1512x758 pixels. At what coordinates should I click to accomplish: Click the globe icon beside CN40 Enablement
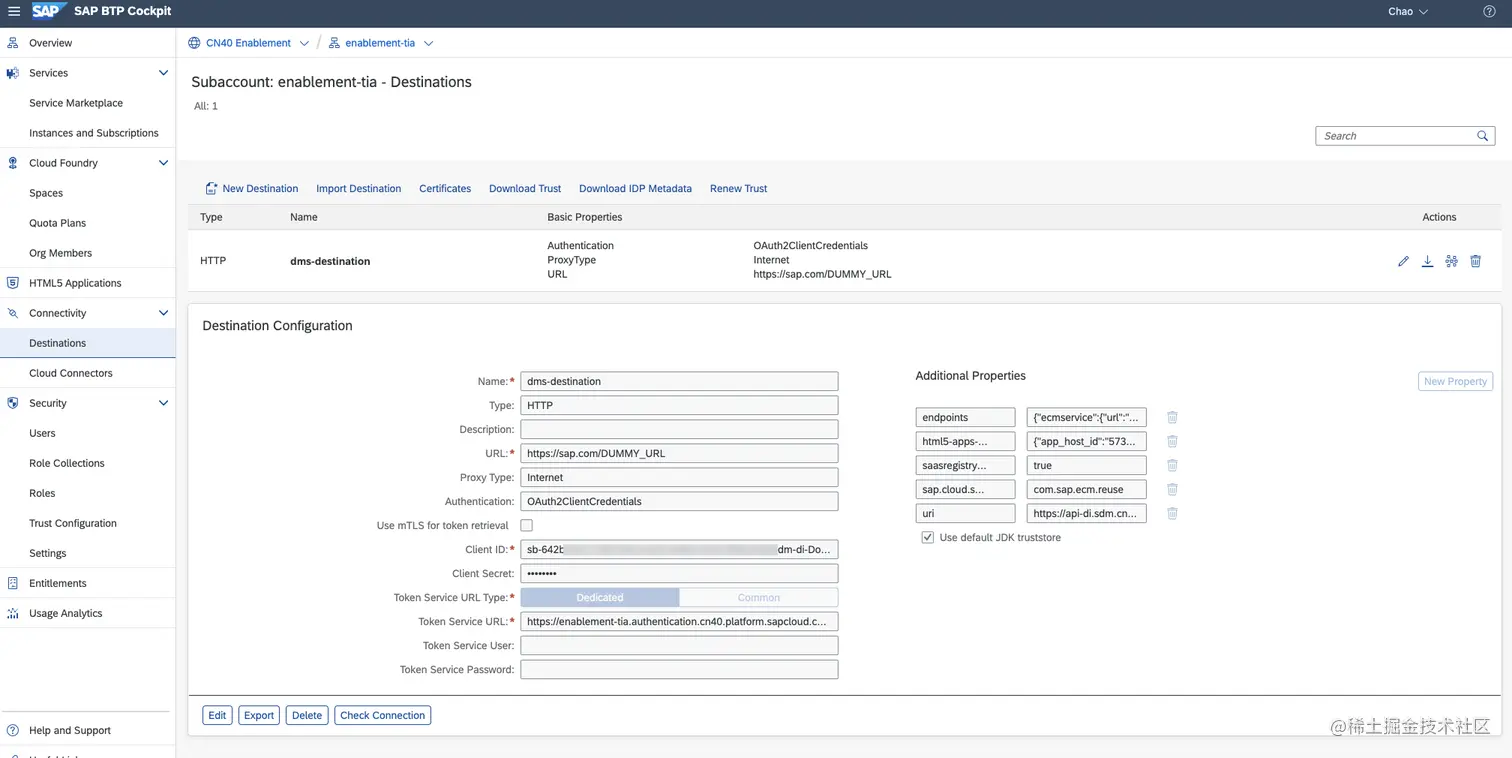click(x=194, y=43)
